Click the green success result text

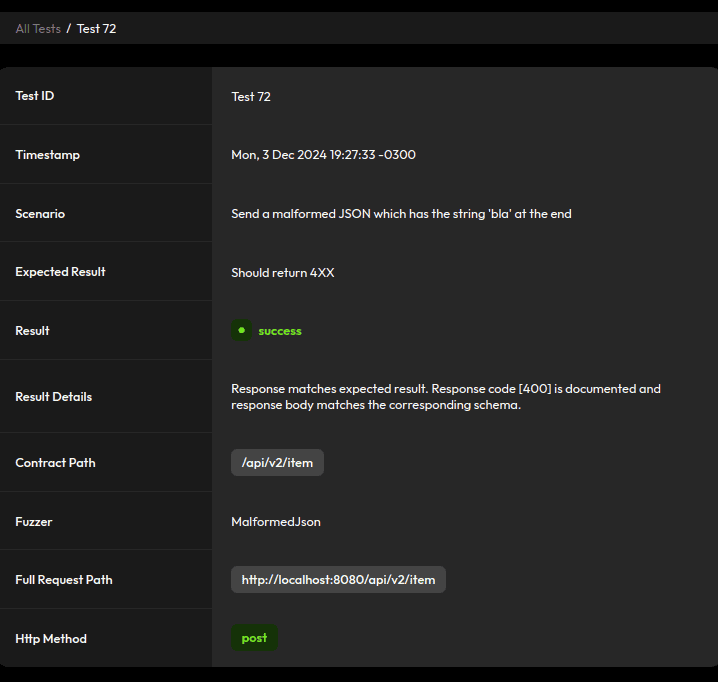(280, 331)
